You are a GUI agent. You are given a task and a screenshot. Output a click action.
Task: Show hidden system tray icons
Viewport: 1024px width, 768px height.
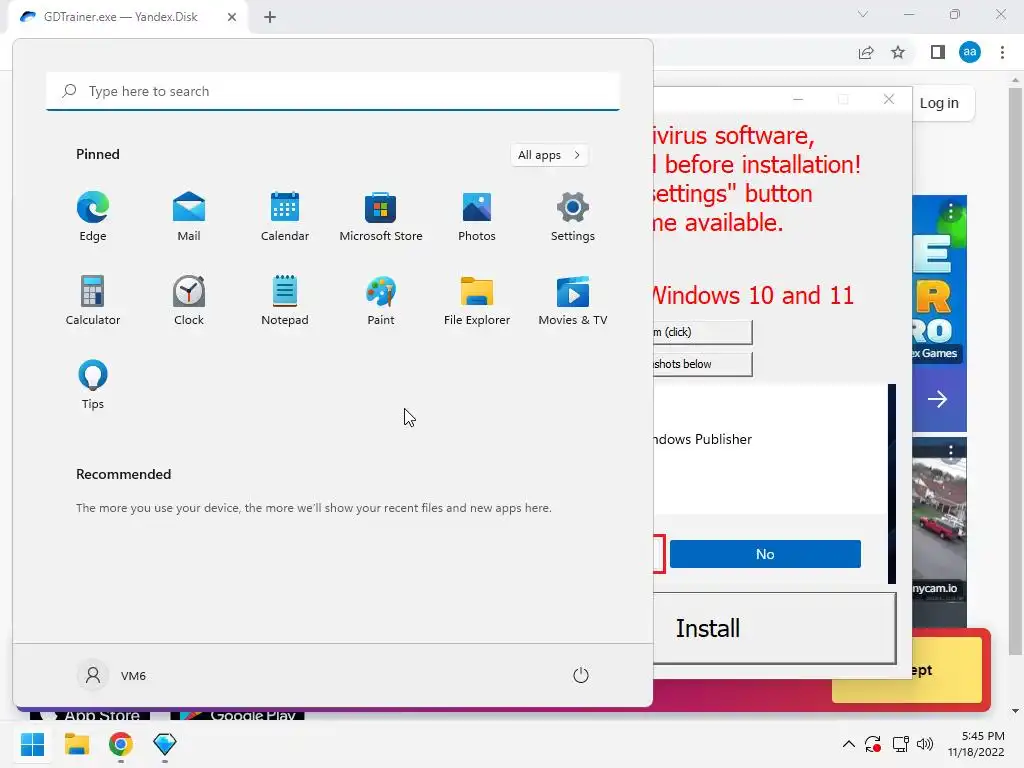(x=848, y=744)
